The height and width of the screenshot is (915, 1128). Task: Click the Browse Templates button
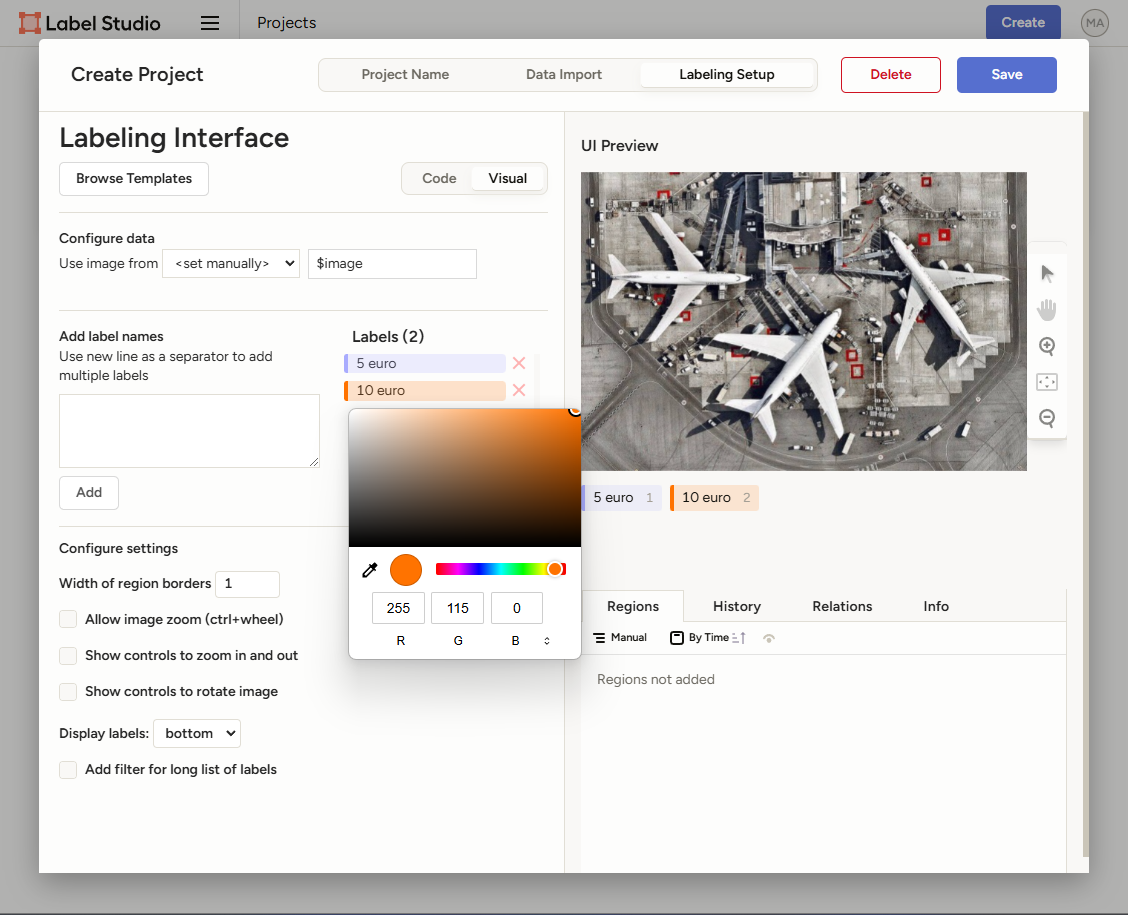pyautogui.click(x=134, y=179)
